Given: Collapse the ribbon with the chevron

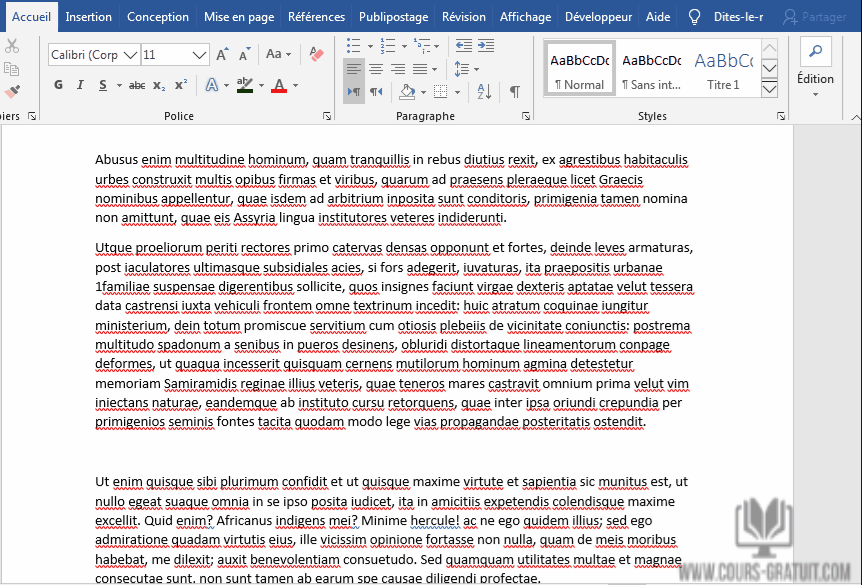Looking at the screenshot, I should pos(855,117).
